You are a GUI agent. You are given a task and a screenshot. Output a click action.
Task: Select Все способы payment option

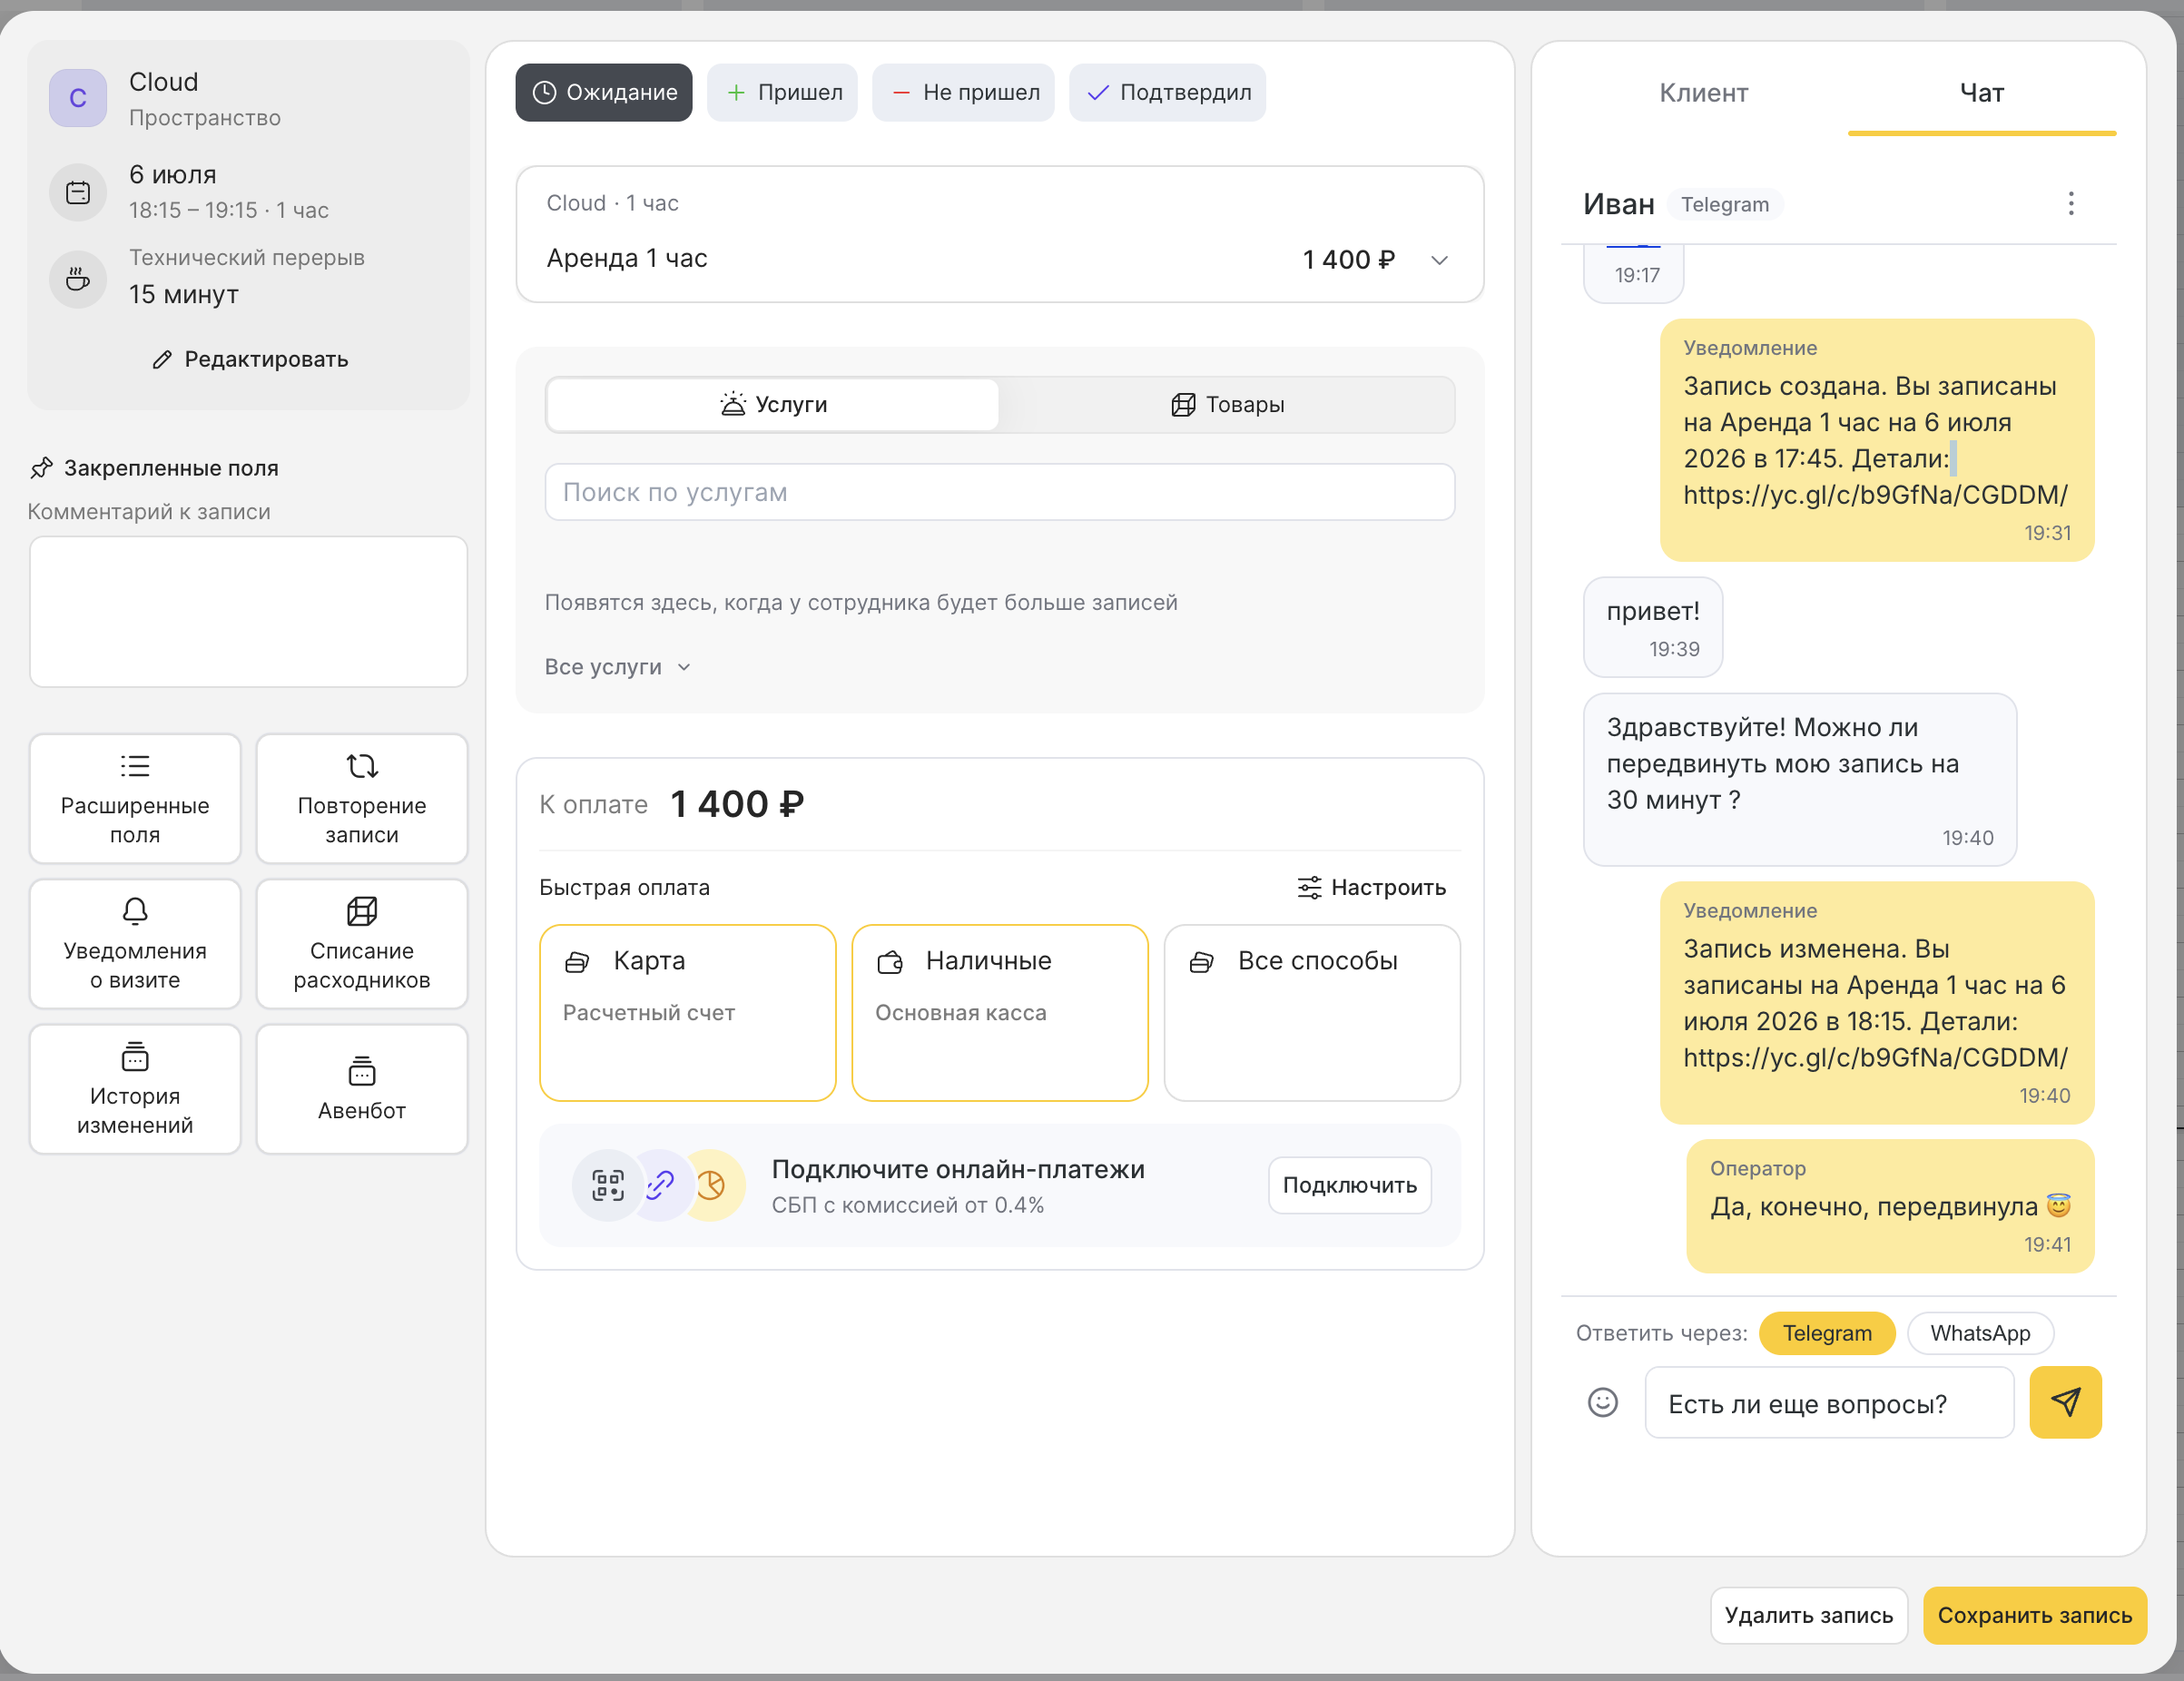coord(1312,1013)
